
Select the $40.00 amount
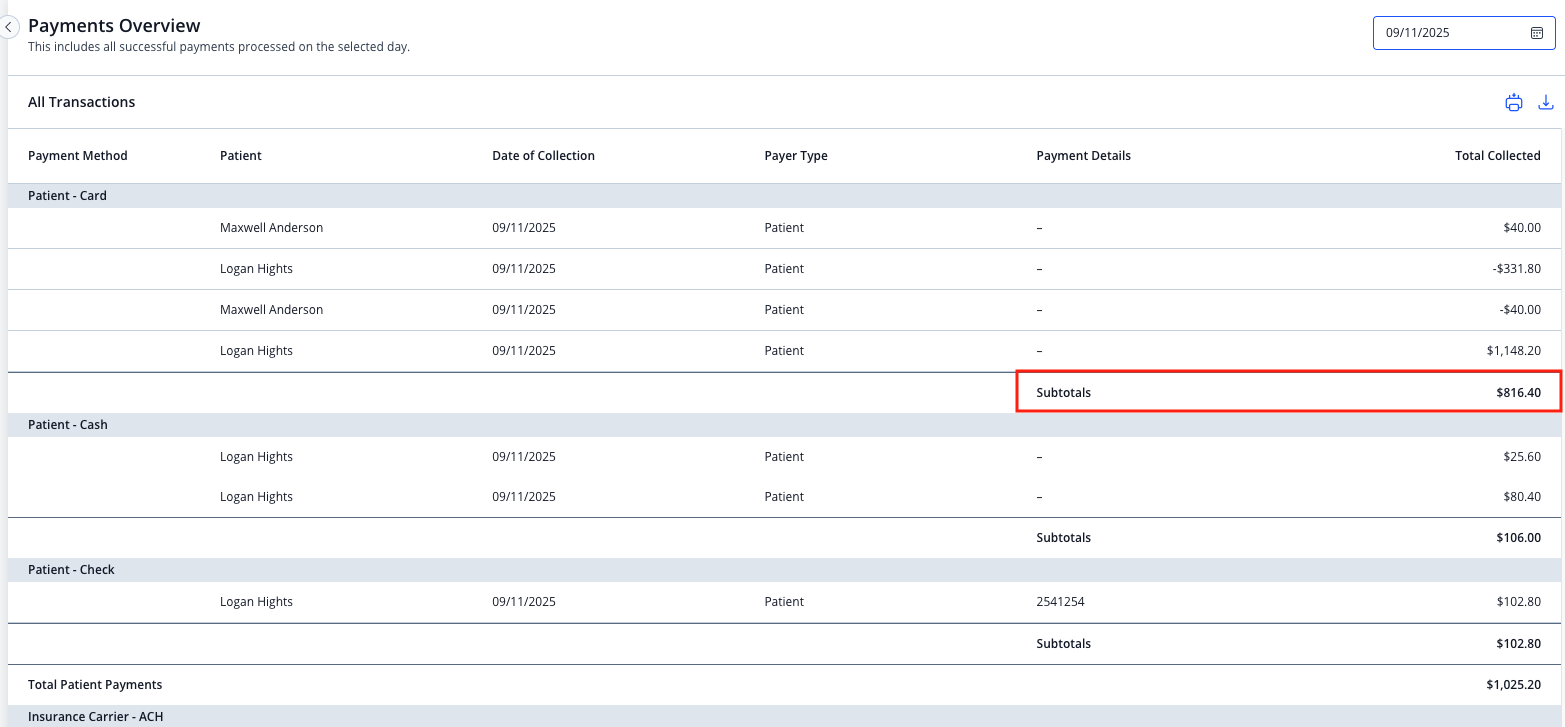click(x=1522, y=228)
